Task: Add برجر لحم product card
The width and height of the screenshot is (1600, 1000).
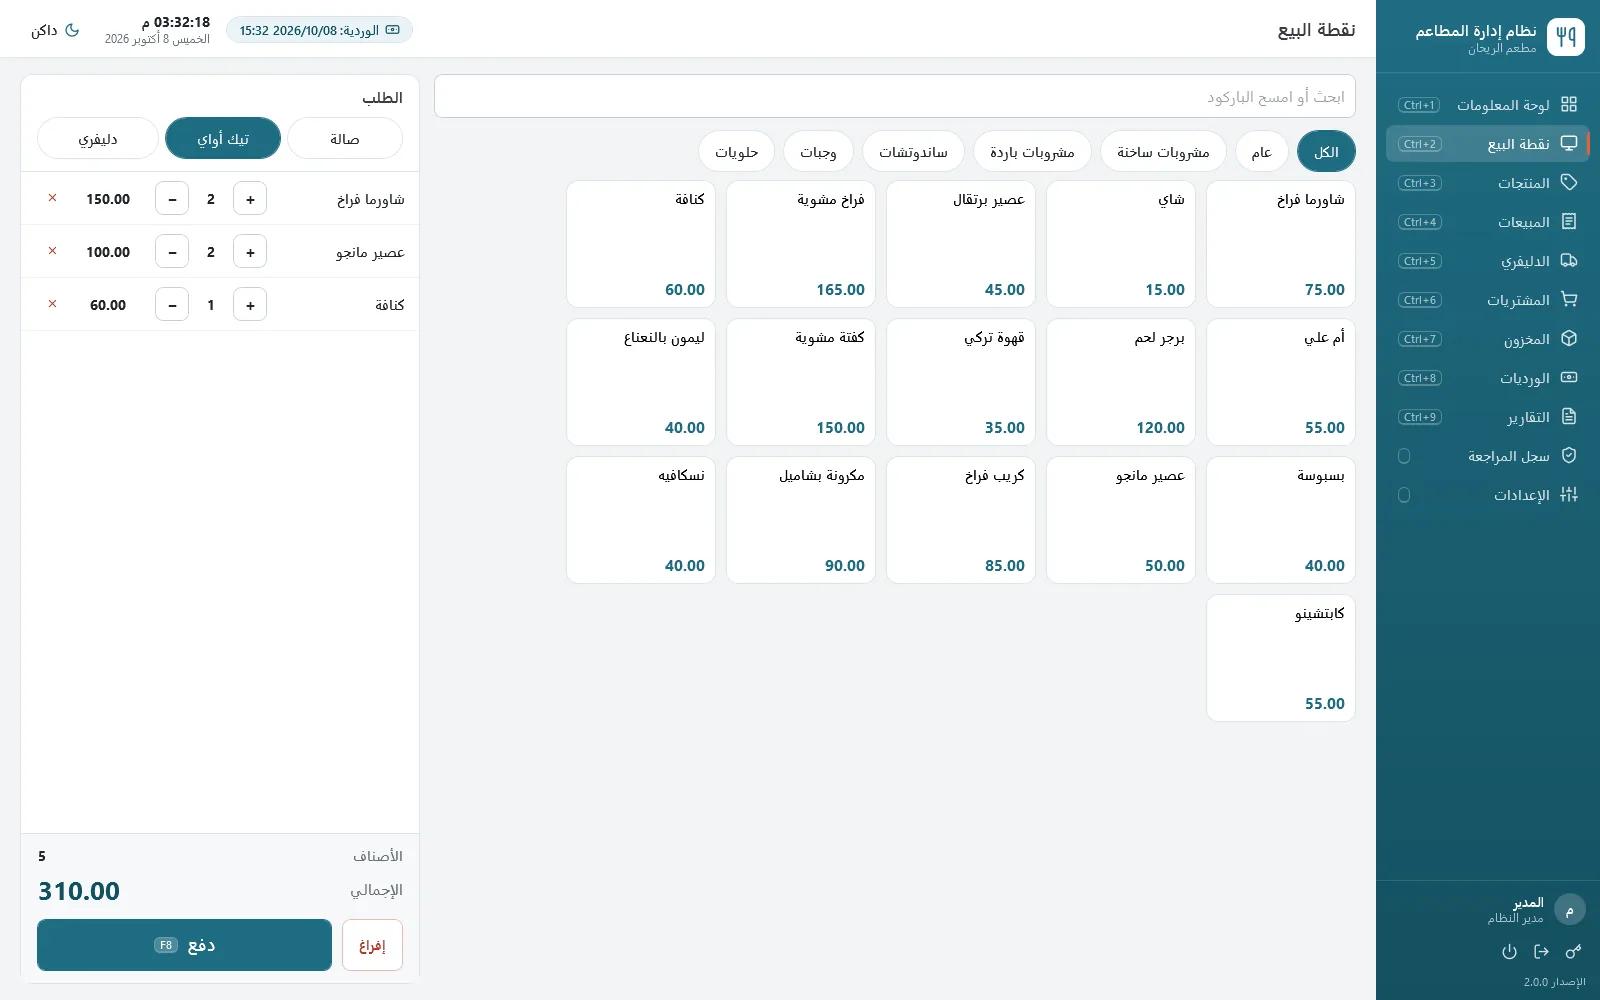Action: click(x=1121, y=382)
